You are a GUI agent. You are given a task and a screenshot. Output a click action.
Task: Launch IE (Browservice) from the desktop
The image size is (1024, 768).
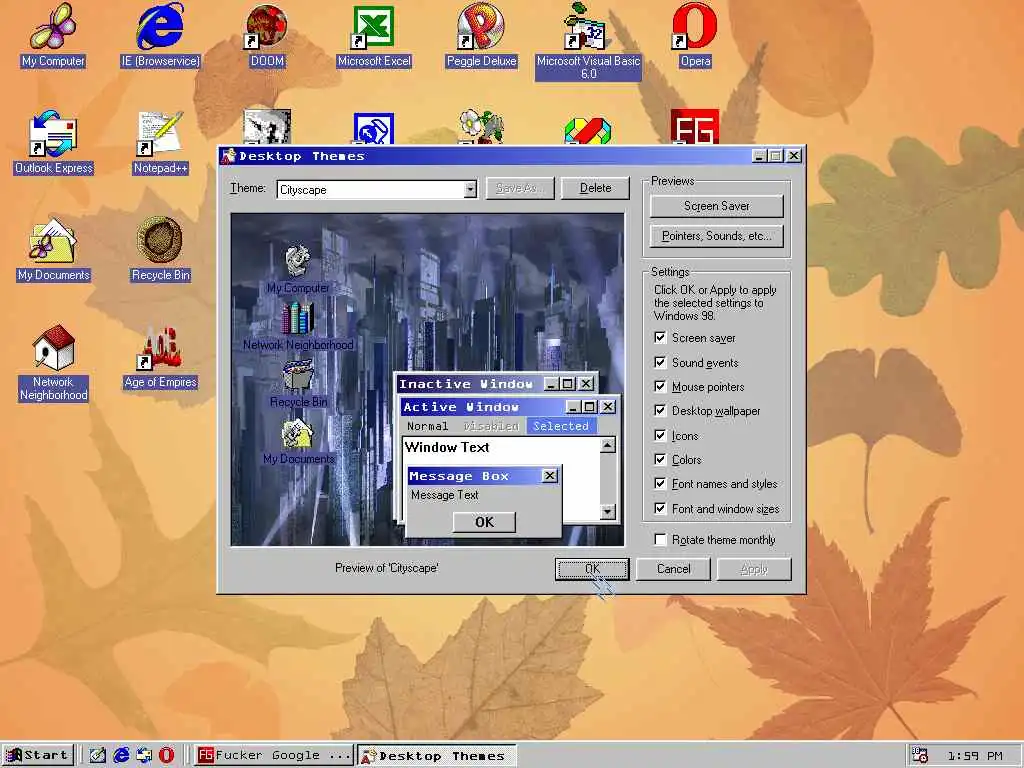click(160, 36)
